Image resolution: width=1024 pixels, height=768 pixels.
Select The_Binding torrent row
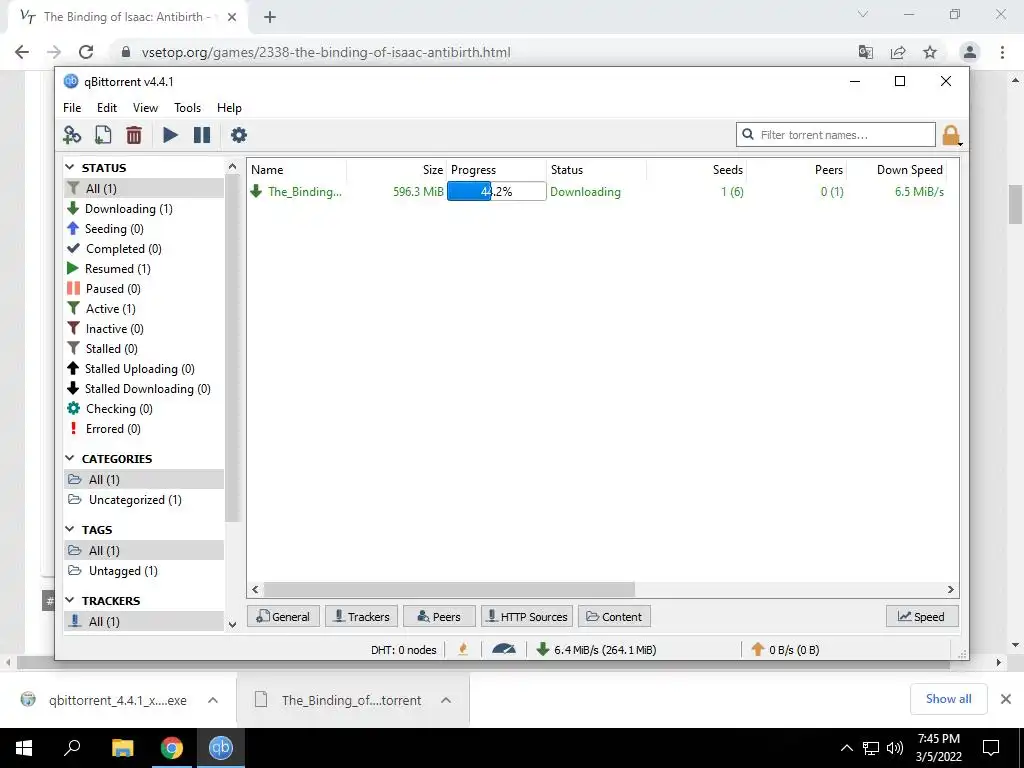point(602,192)
